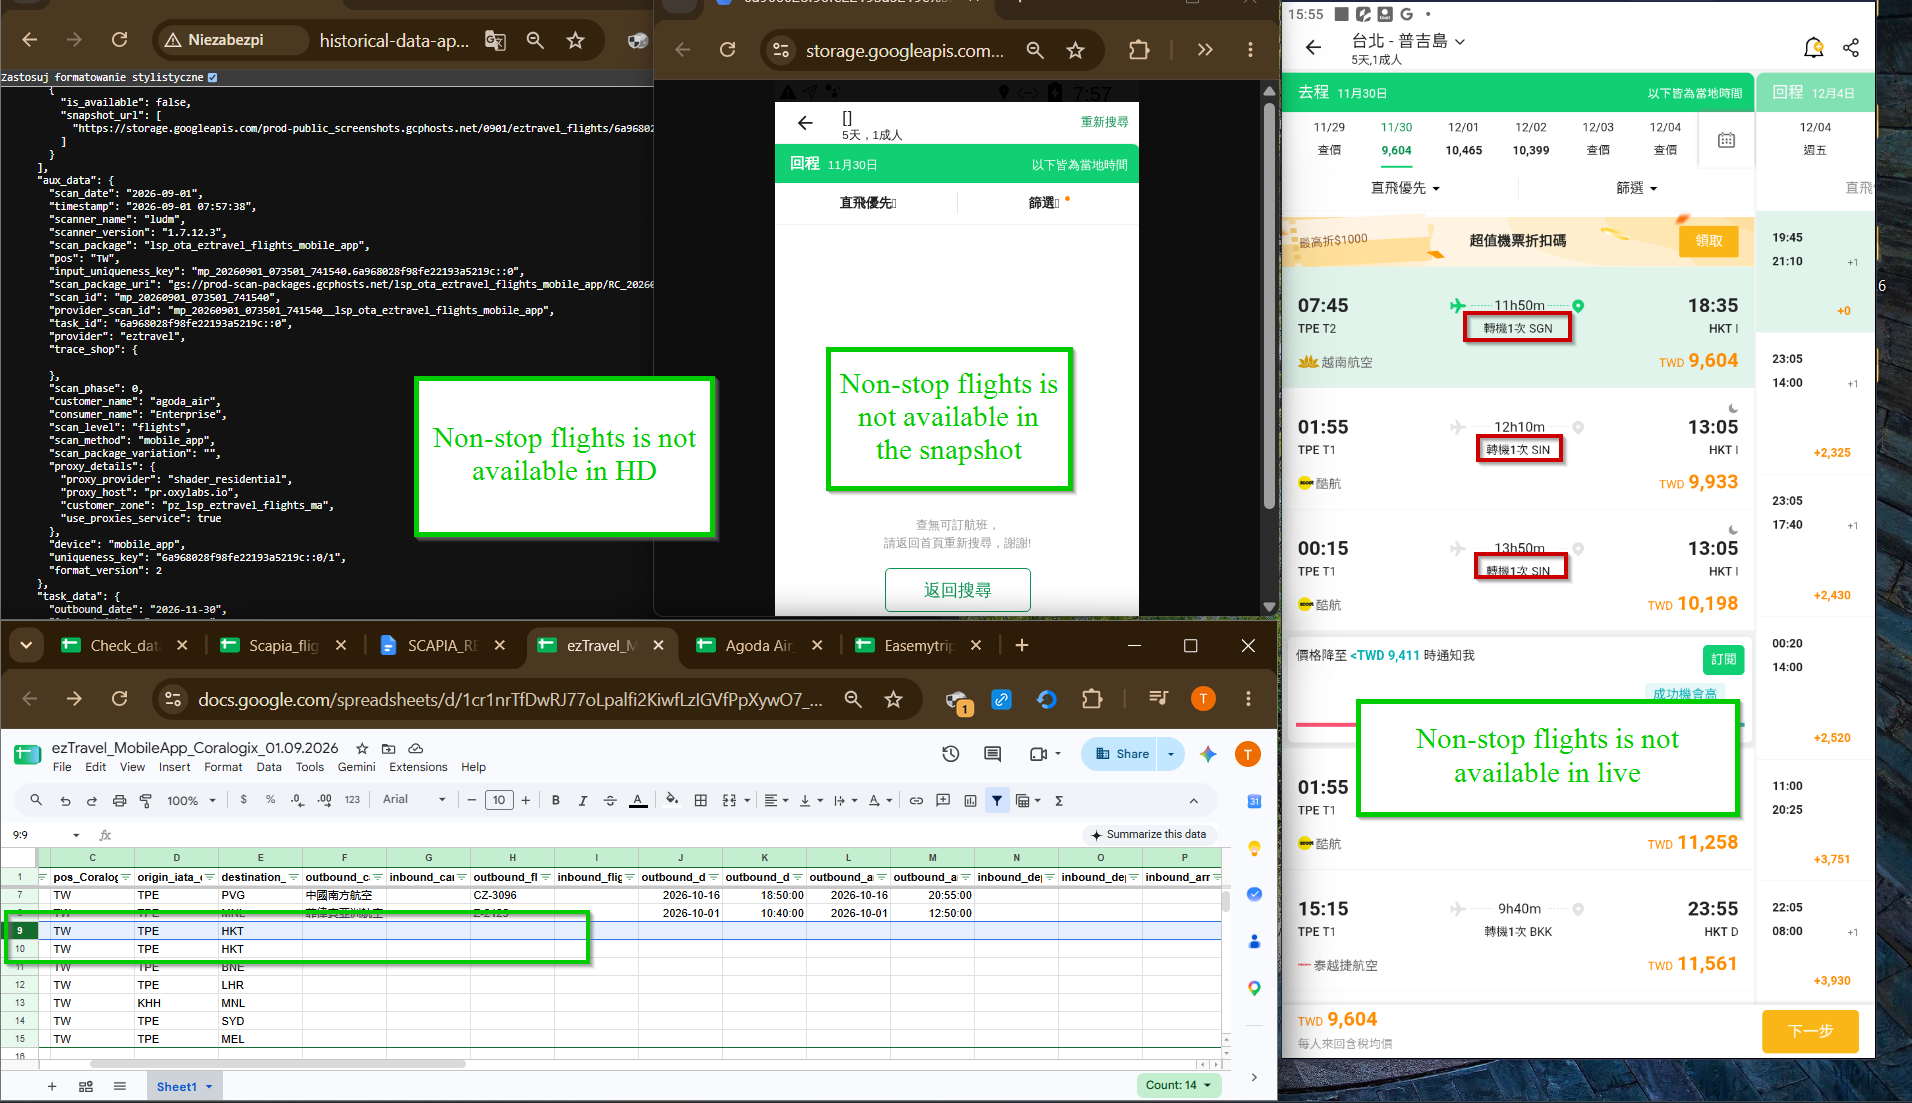The width and height of the screenshot is (1912, 1103).
Task: Click the calendar icon beside flight dates
Action: tap(1726, 140)
